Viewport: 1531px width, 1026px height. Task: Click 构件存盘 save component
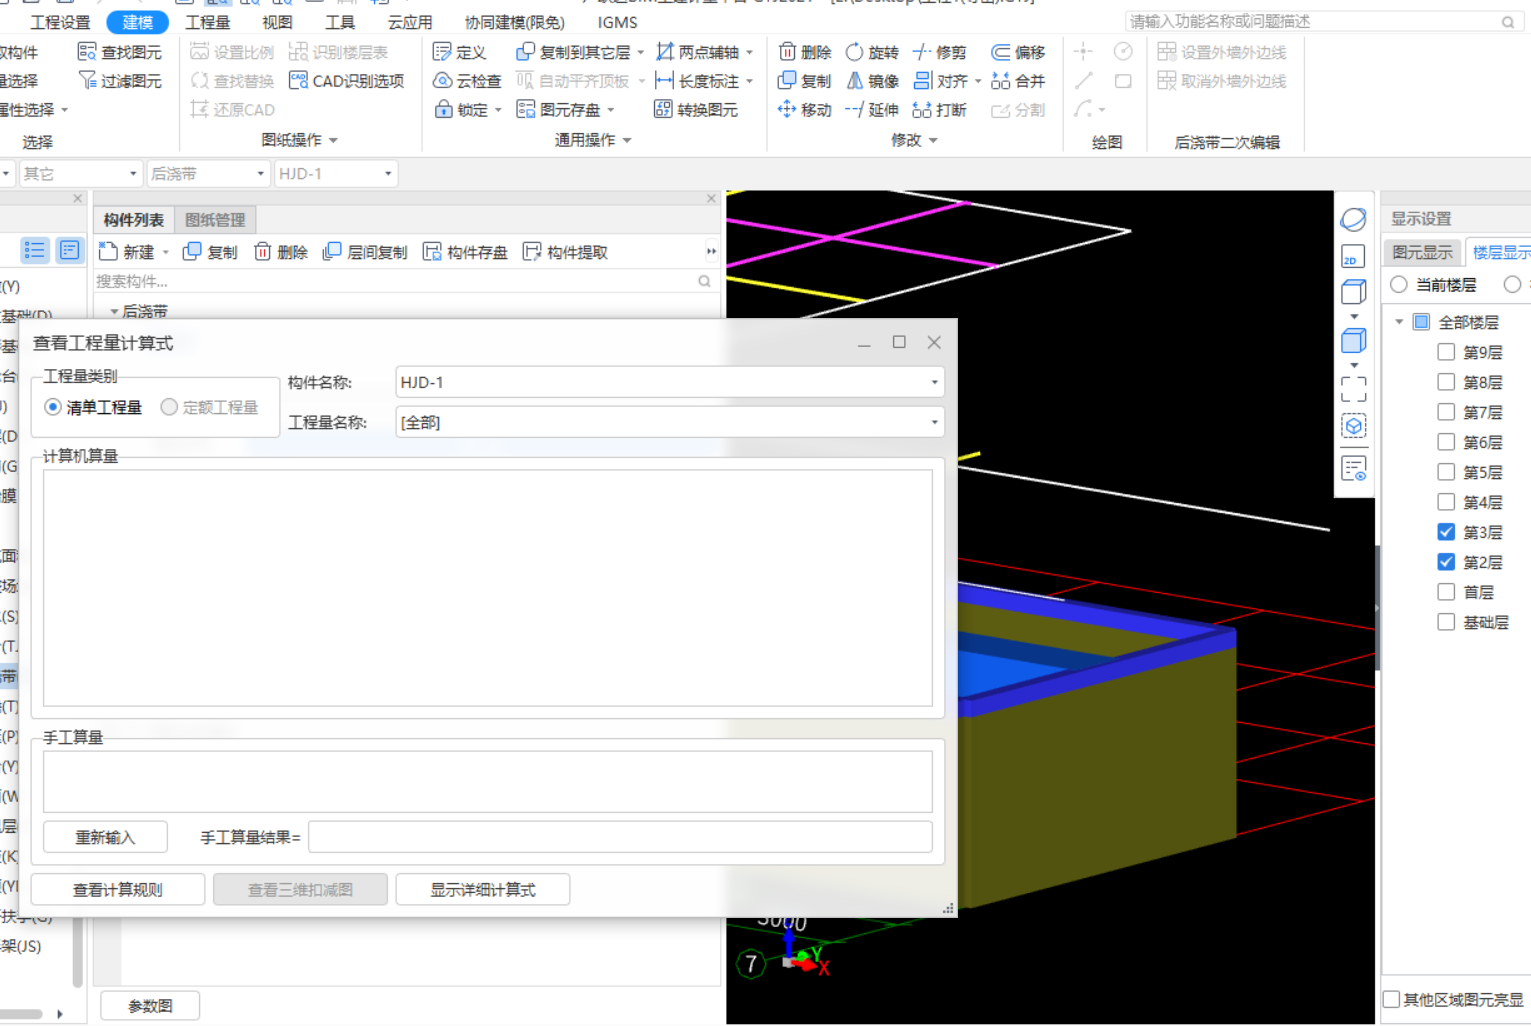click(x=465, y=252)
